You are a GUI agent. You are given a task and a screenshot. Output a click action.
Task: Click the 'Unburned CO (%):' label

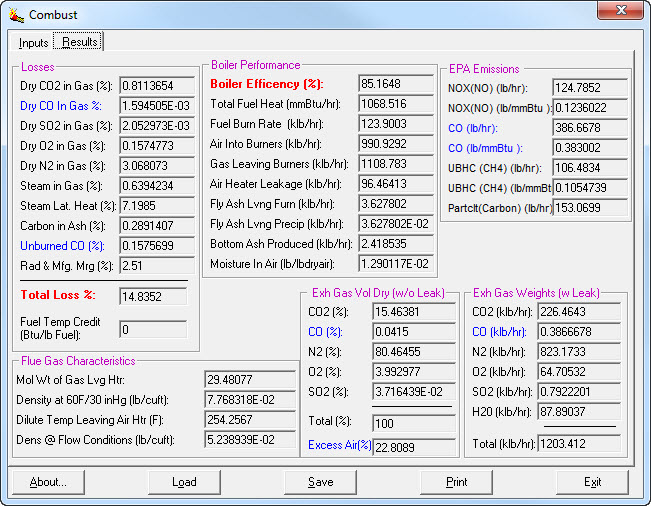(62, 246)
